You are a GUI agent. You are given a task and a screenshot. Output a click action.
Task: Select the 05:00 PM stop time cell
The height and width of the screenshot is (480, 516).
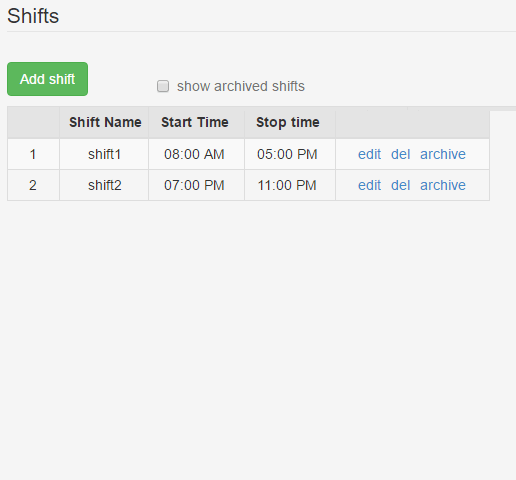click(x=290, y=154)
